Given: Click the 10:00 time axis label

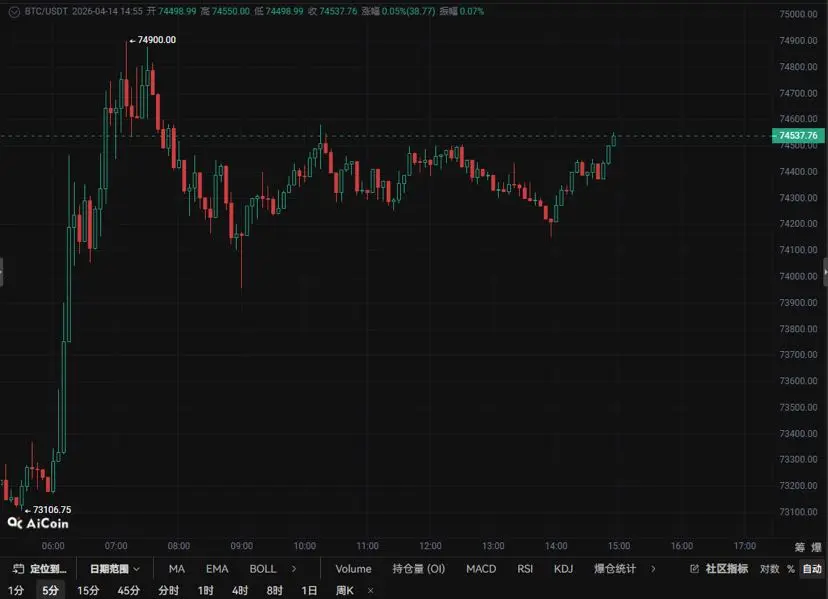Looking at the screenshot, I should click(305, 546).
